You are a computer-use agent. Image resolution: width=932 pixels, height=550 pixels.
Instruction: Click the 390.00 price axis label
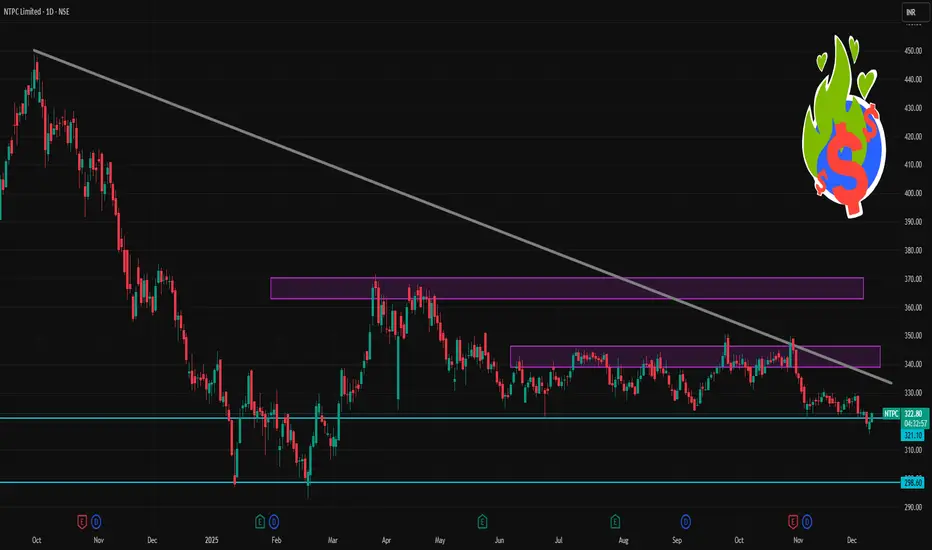pyautogui.click(x=913, y=222)
